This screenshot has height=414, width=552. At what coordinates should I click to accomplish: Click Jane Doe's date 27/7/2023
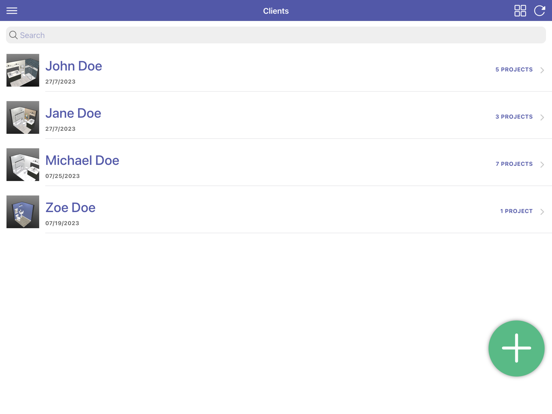coord(60,129)
